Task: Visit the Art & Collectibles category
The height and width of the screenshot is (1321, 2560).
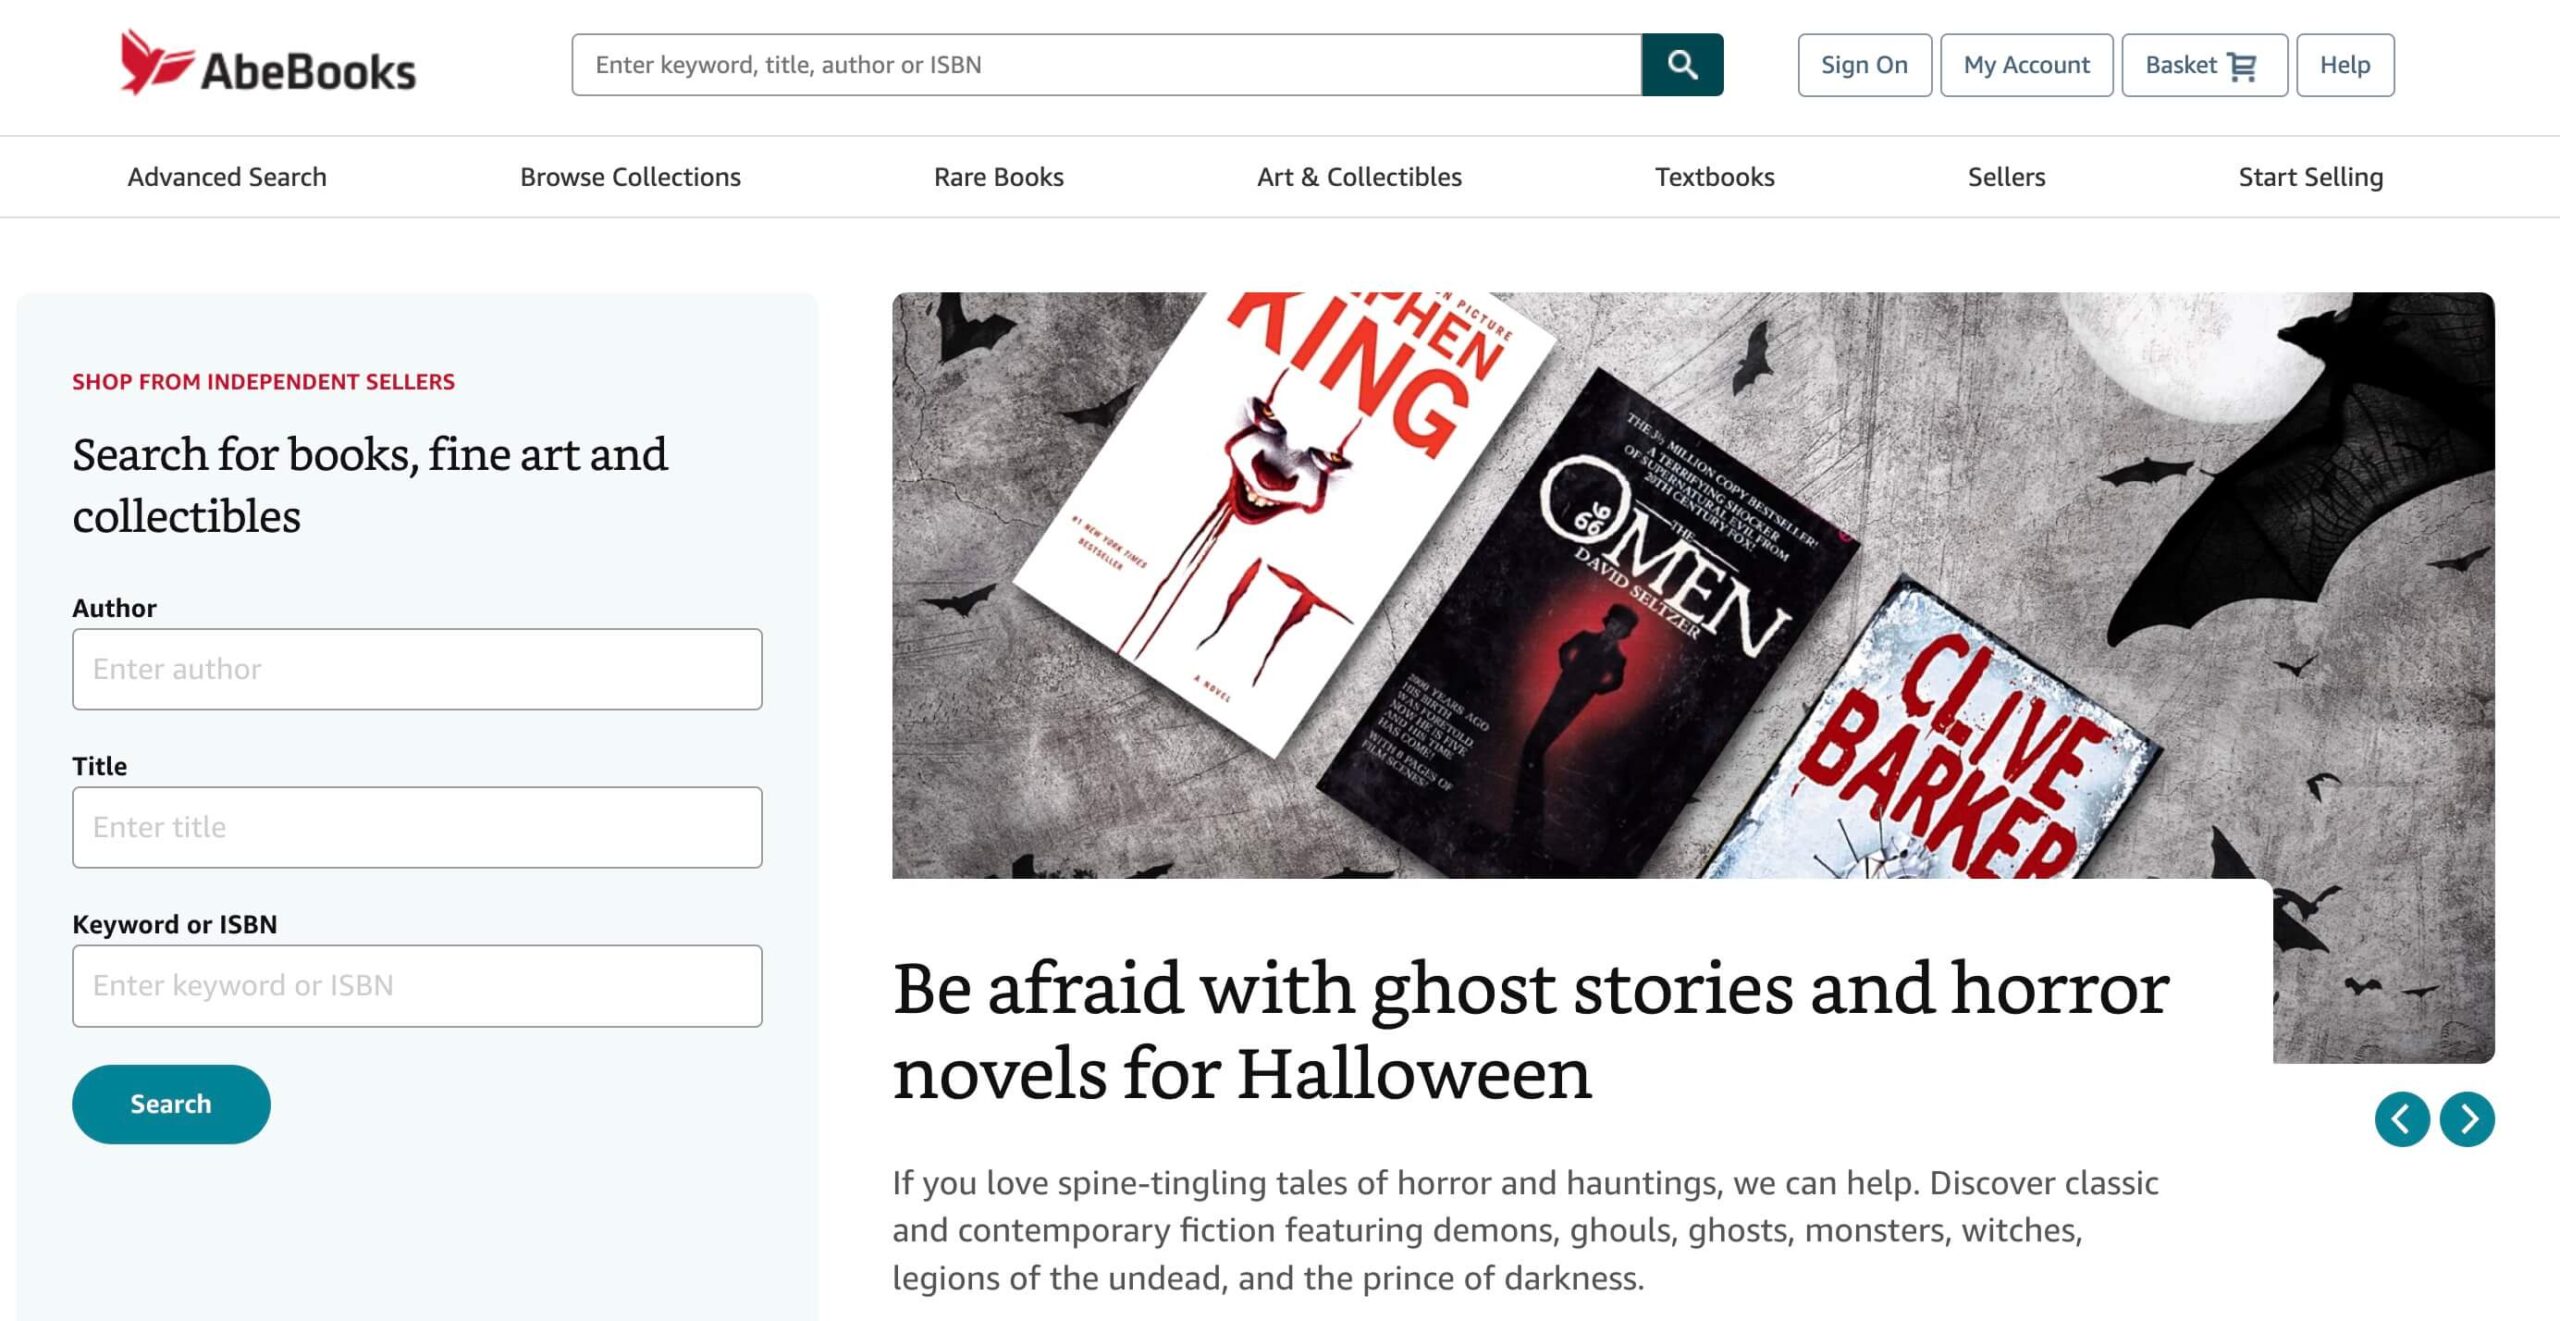Action: [x=1359, y=176]
